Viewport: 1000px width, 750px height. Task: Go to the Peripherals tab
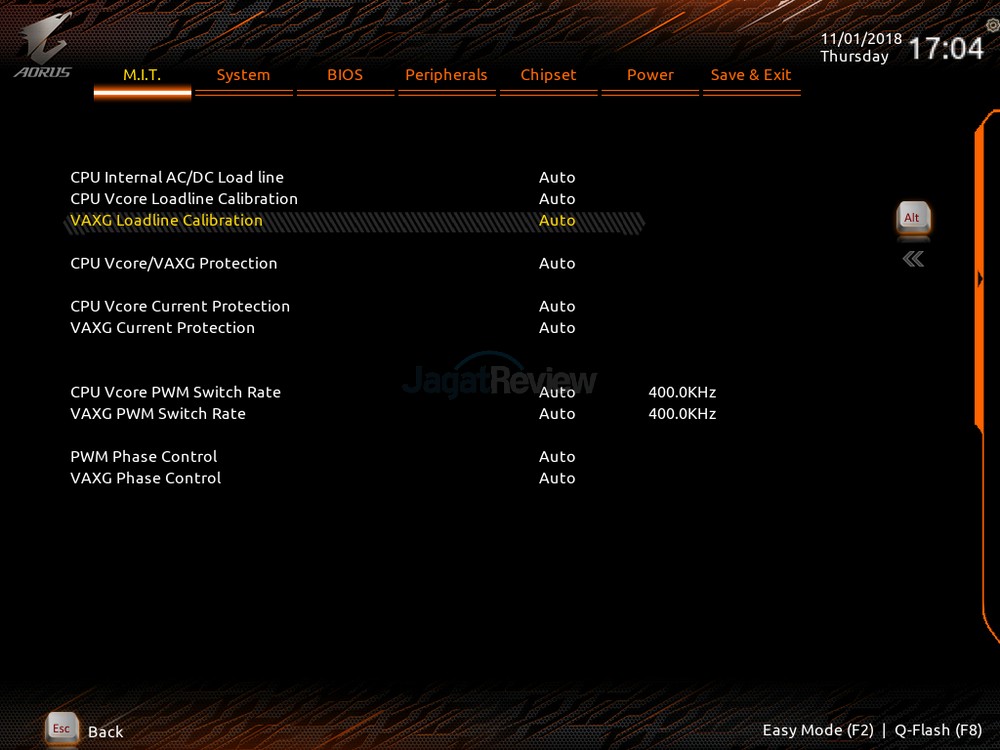446,75
